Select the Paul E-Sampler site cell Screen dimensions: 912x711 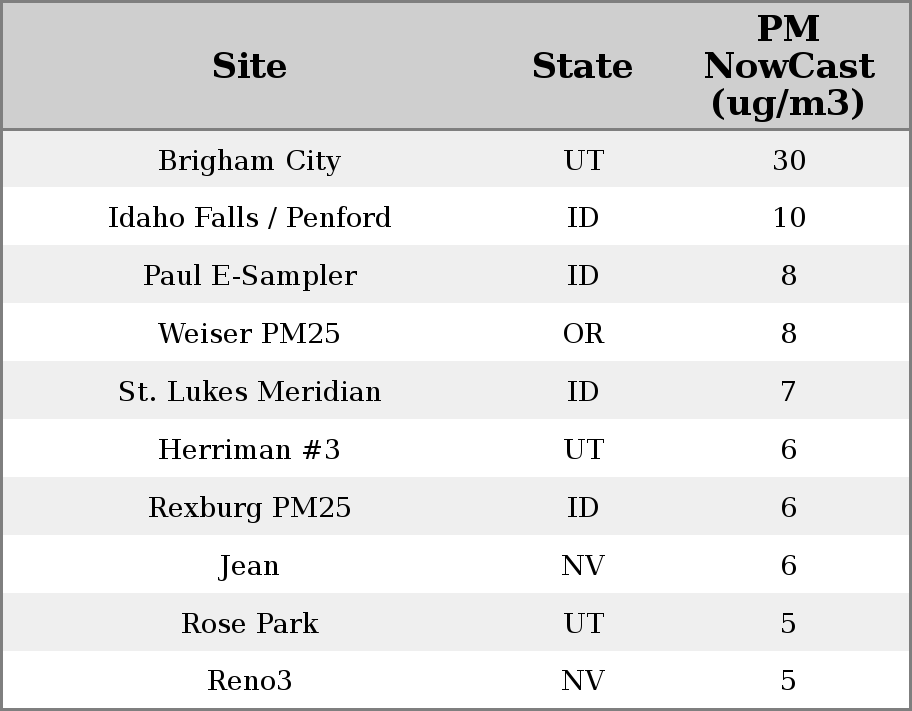tap(249, 276)
